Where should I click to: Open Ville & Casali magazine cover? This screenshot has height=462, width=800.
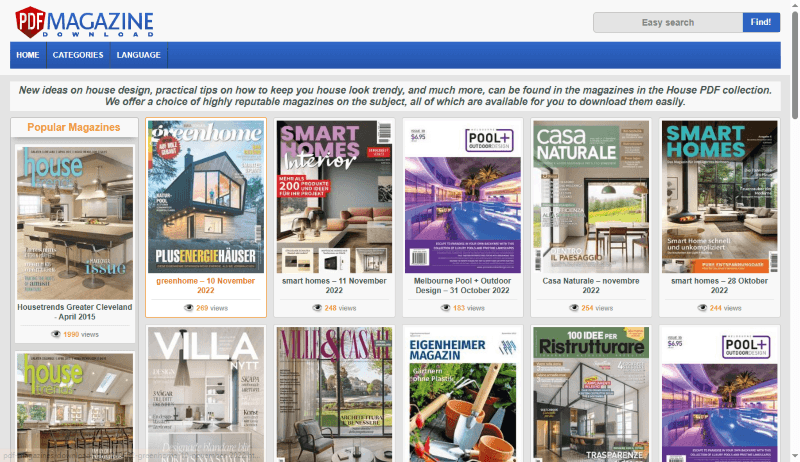tap(334, 395)
